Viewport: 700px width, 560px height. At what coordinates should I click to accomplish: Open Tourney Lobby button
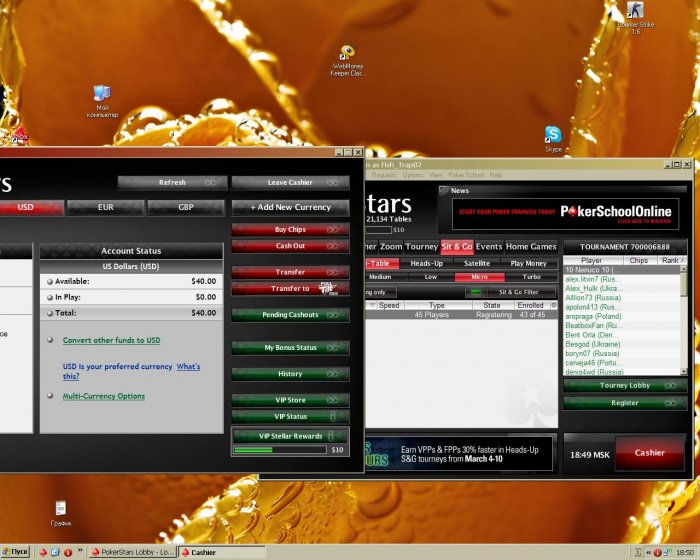625,385
